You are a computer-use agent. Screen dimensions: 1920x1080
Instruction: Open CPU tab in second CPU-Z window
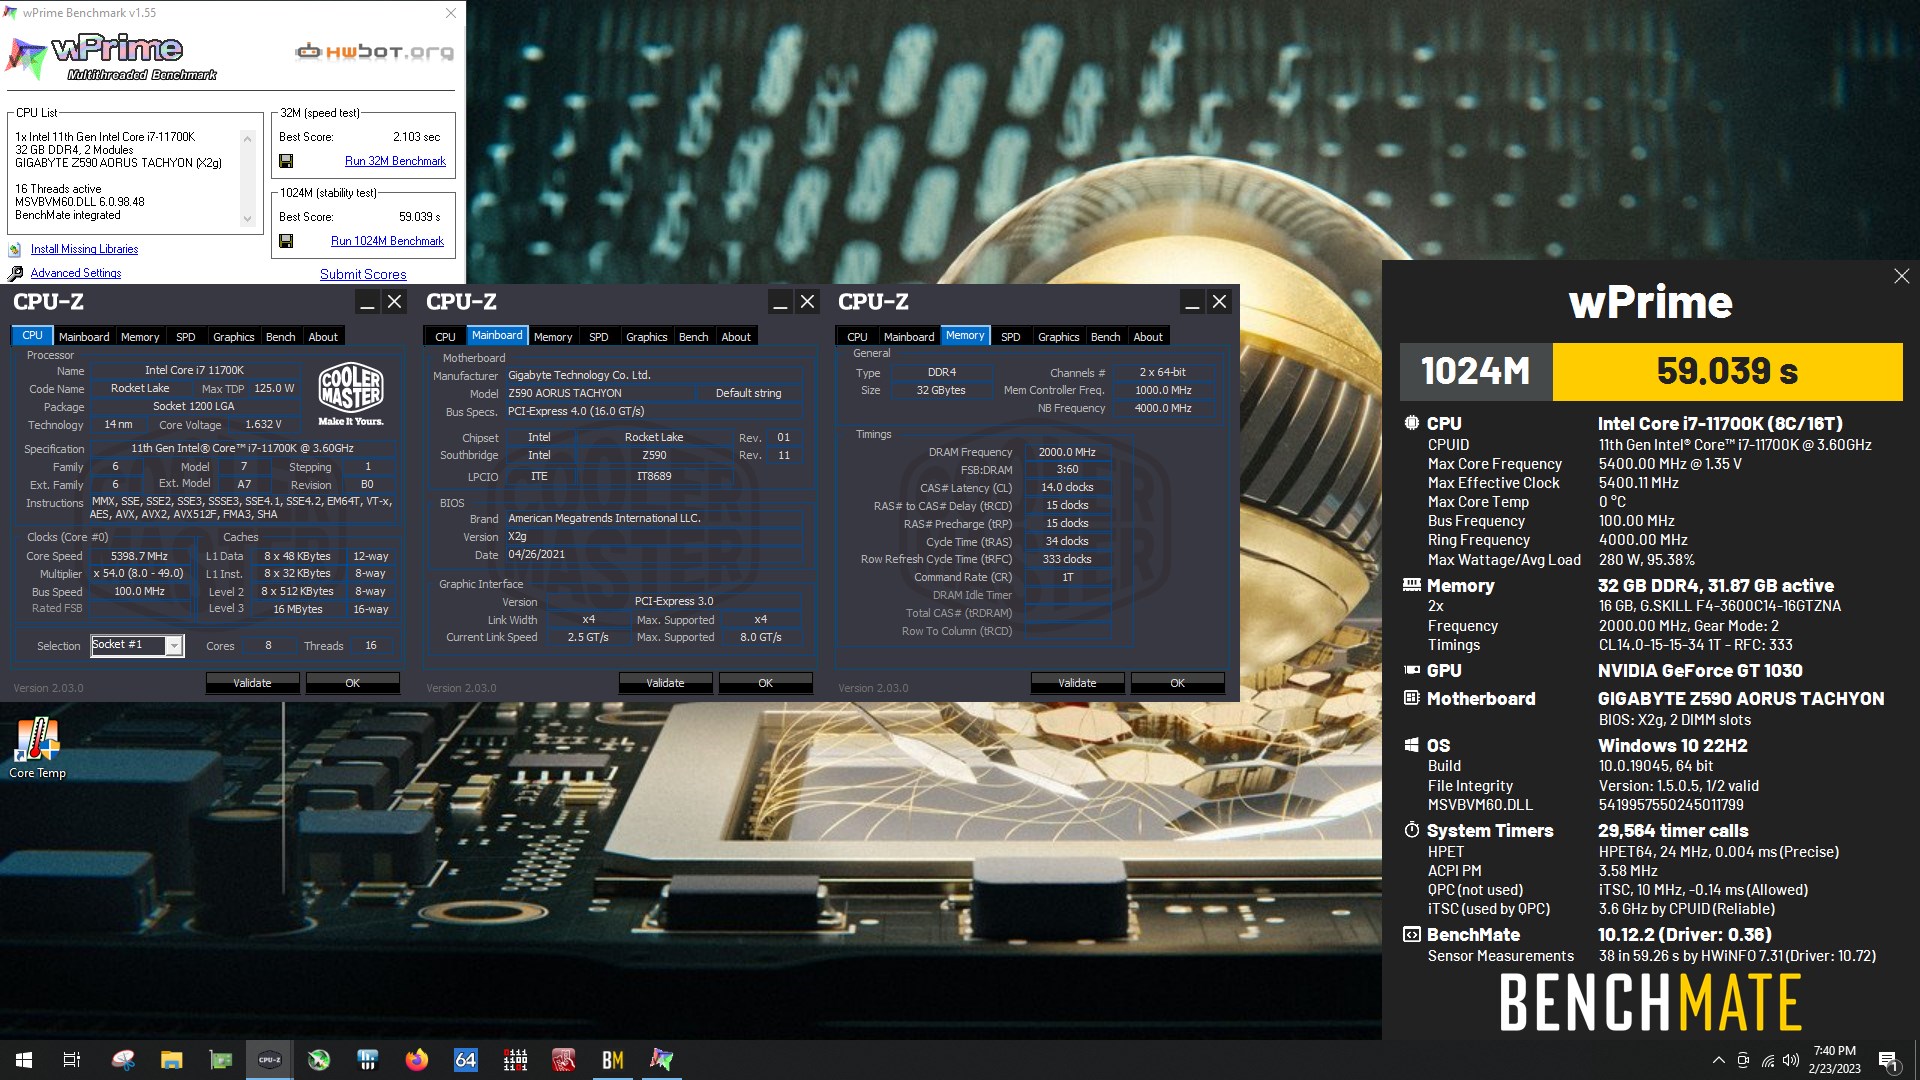point(446,337)
